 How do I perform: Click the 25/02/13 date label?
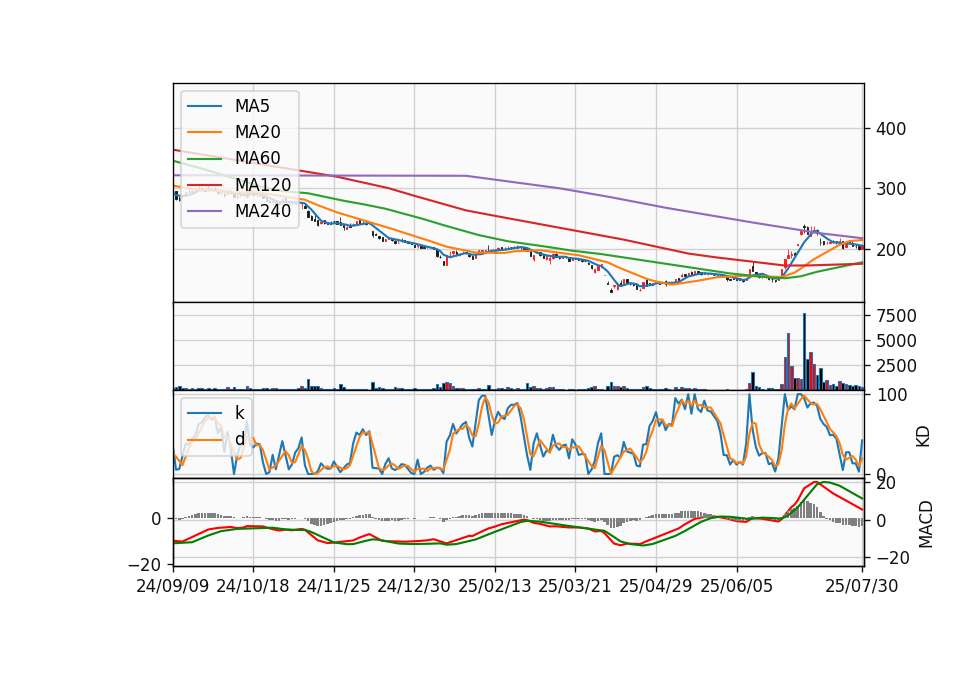tap(495, 586)
